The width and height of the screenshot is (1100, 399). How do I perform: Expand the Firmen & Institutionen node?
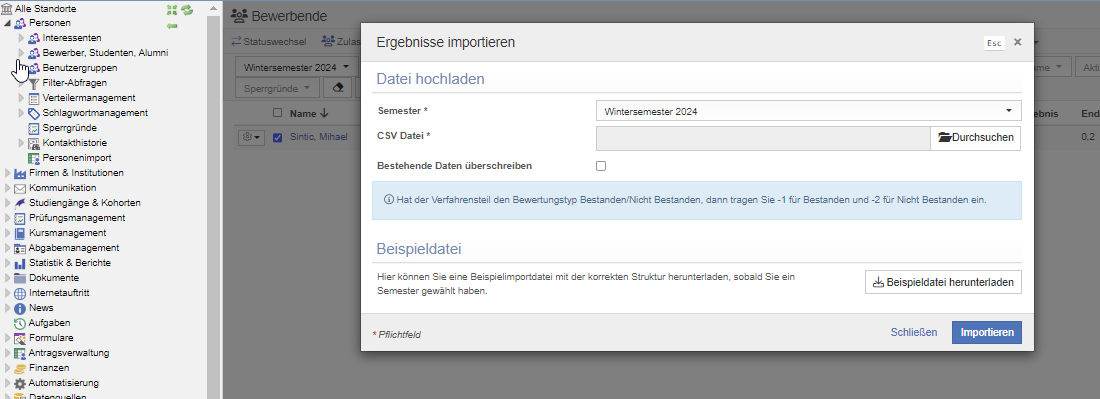(x=7, y=173)
